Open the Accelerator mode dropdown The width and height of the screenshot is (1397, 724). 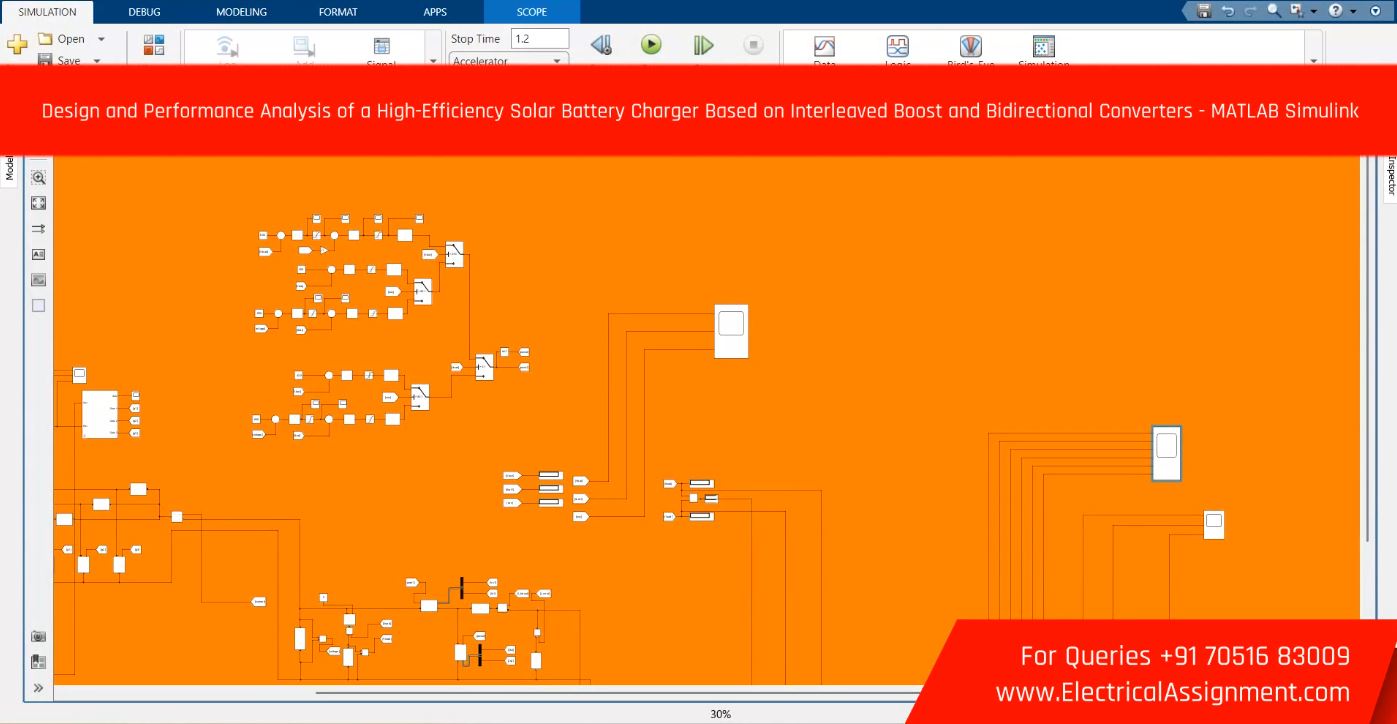click(557, 61)
